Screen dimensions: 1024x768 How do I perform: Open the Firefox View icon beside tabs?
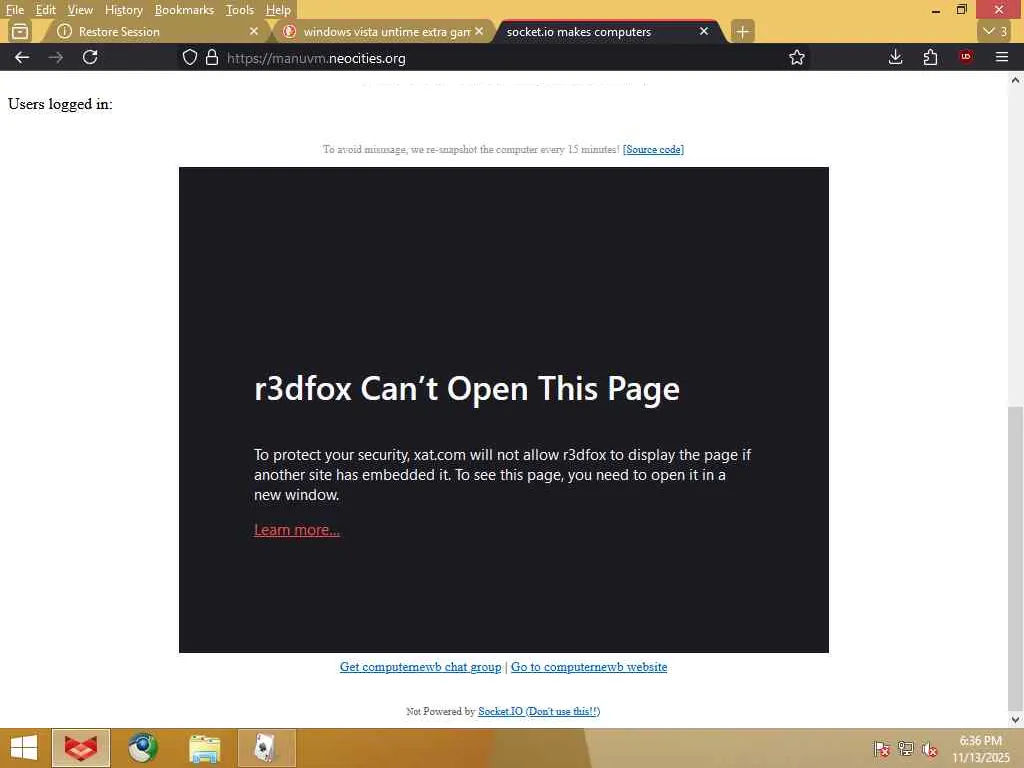[x=20, y=31]
